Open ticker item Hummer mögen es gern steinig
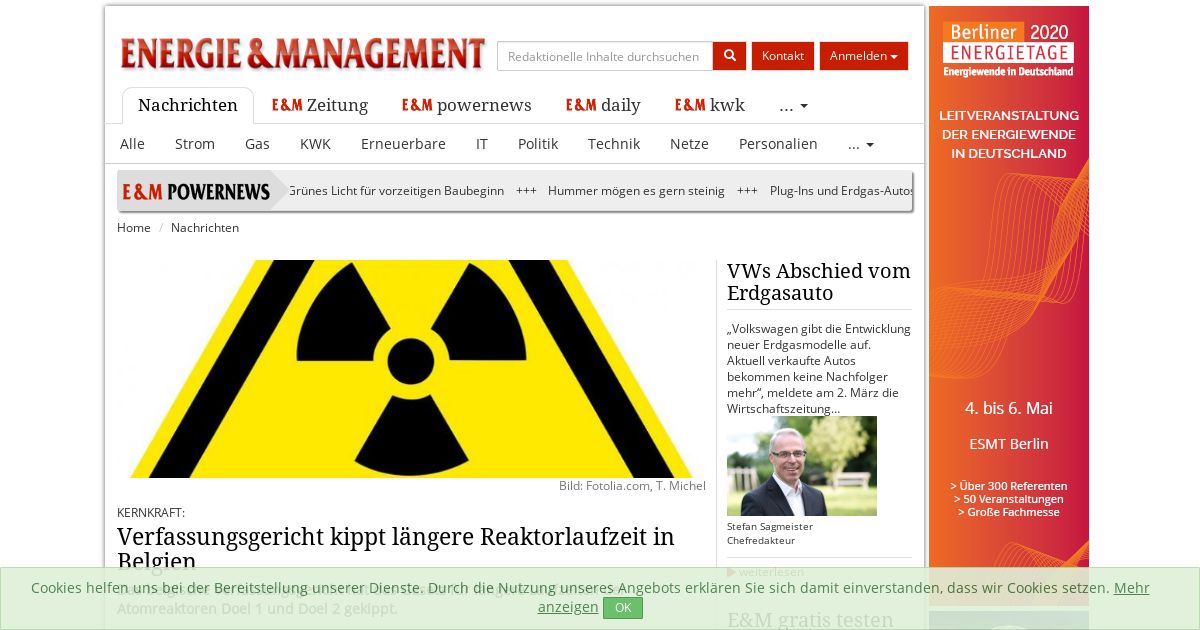1200x630 pixels. [636, 191]
